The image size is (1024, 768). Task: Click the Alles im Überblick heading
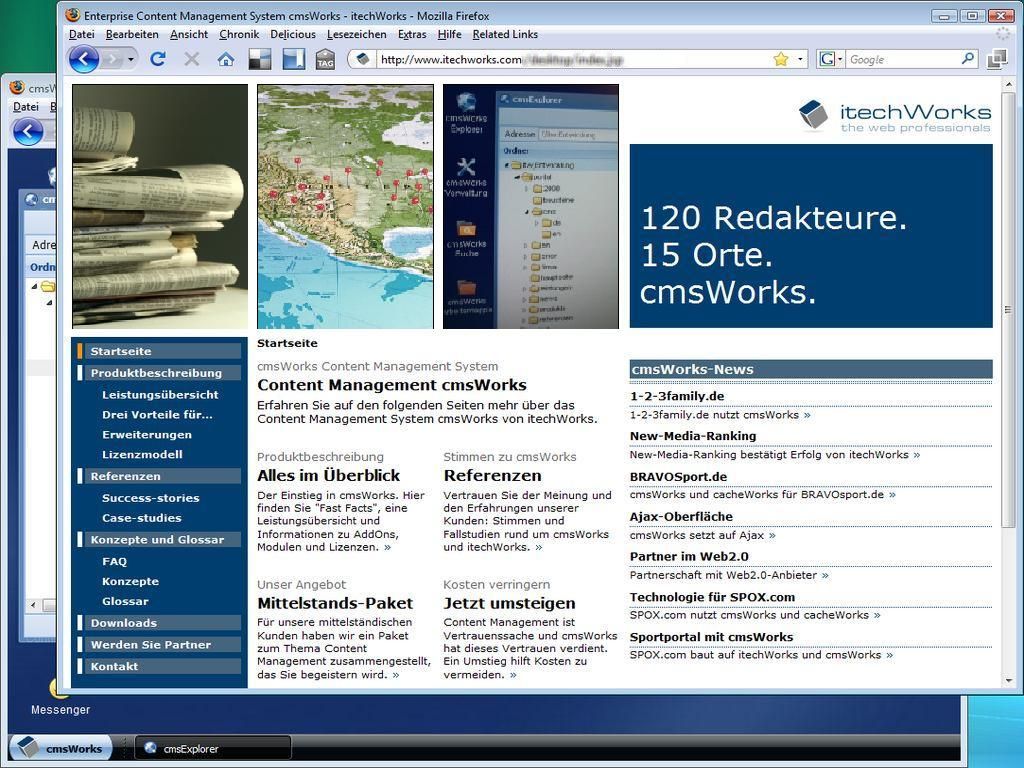pyautogui.click(x=328, y=475)
